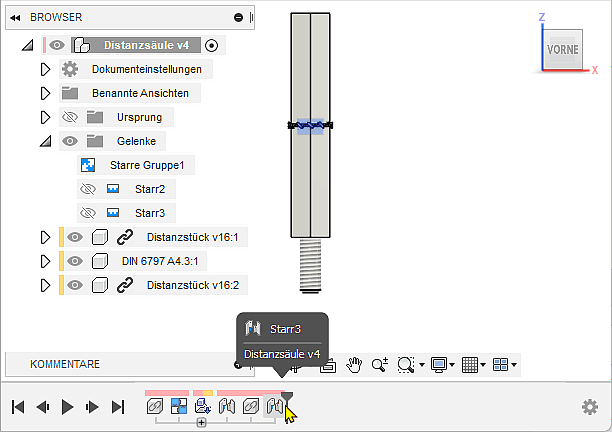Select rigid group feature in timeline
612x432 pixels.
click(179, 407)
